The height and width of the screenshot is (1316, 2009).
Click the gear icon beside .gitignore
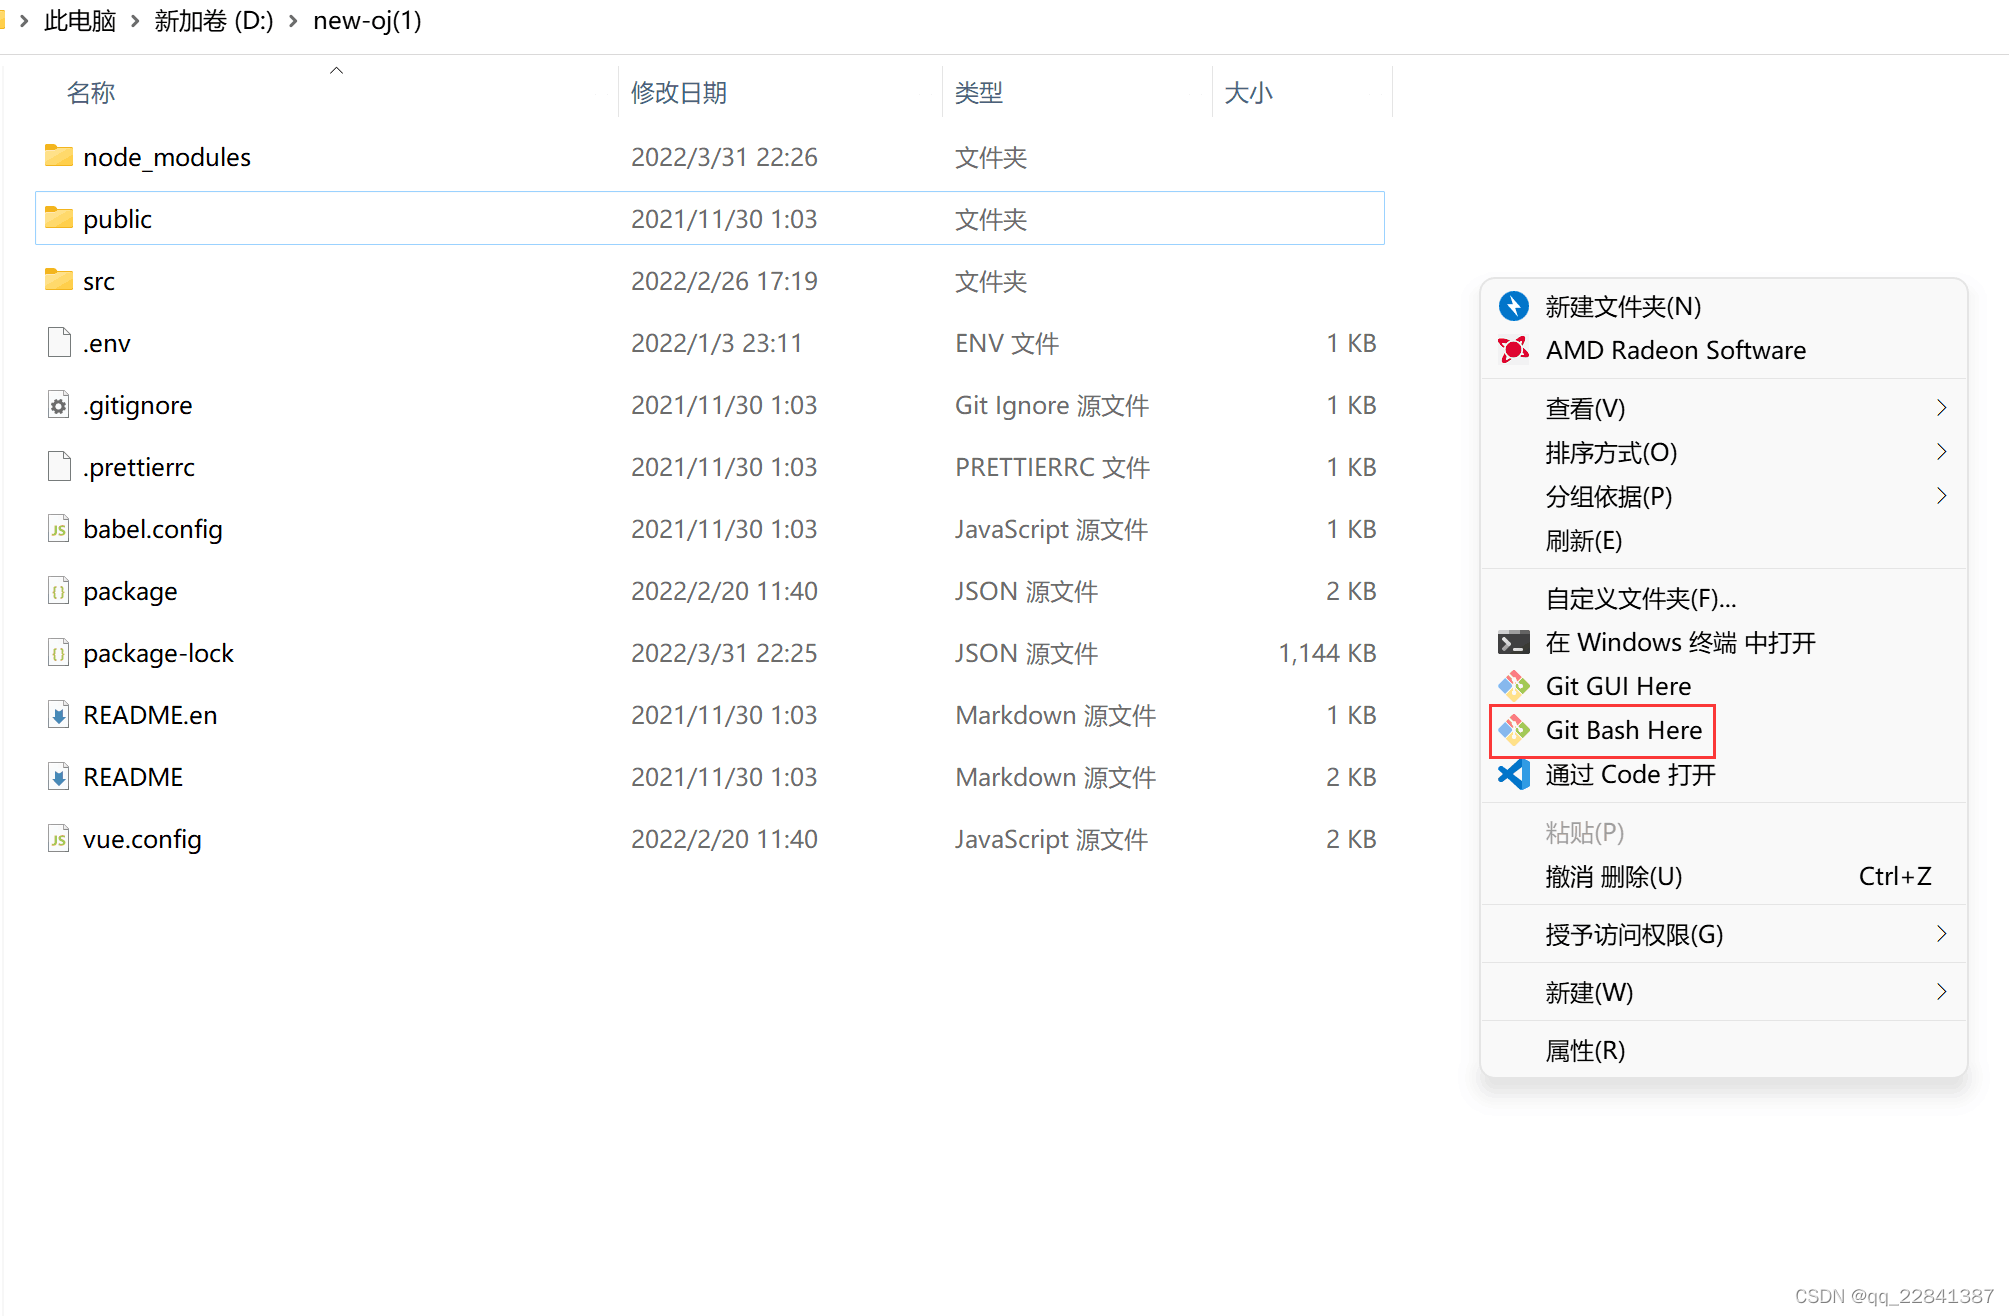[58, 405]
